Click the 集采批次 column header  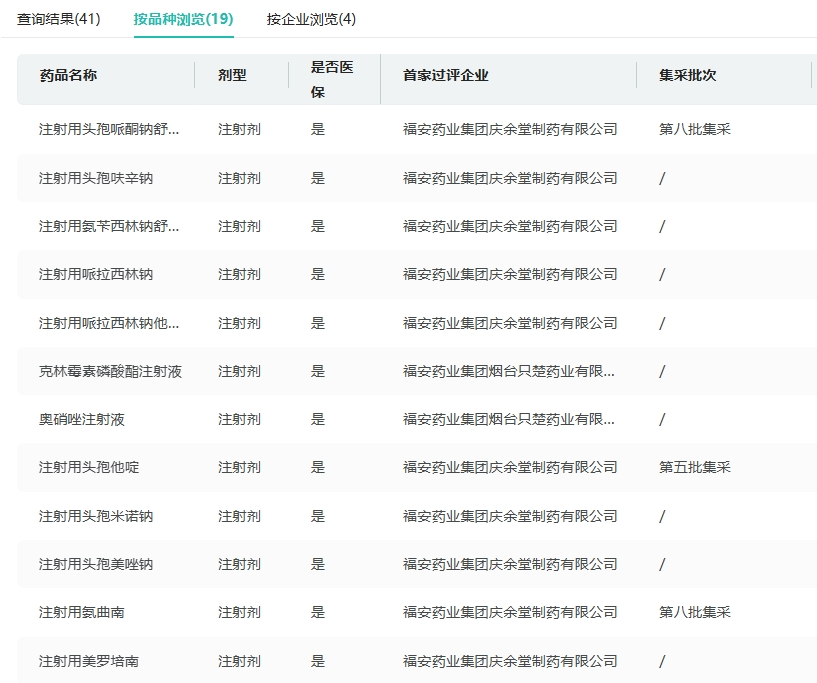click(687, 75)
